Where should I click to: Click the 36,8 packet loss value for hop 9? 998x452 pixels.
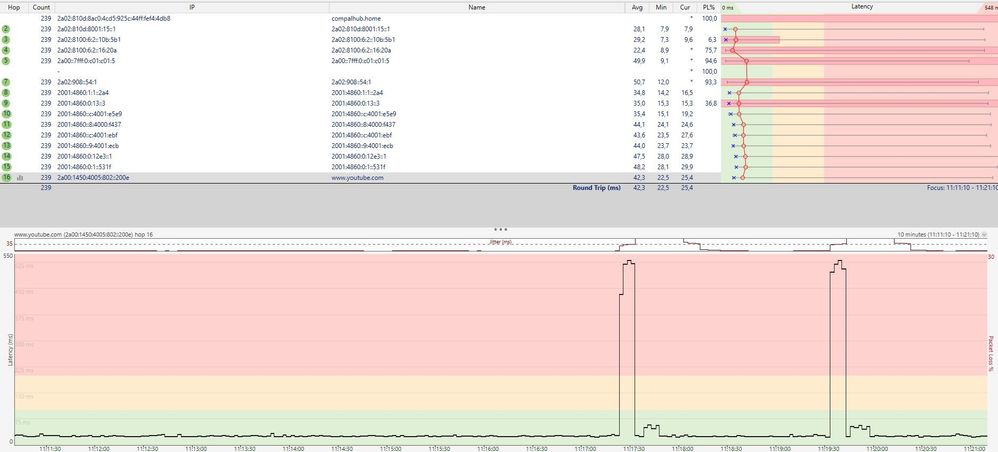point(710,103)
